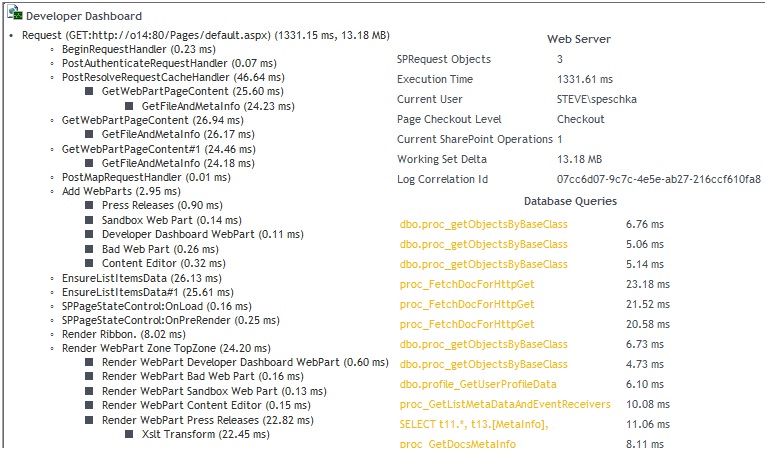Select Xslt Transform (22.45 ms) entry
Viewport: 767px width, 450px height.
click(x=205, y=434)
